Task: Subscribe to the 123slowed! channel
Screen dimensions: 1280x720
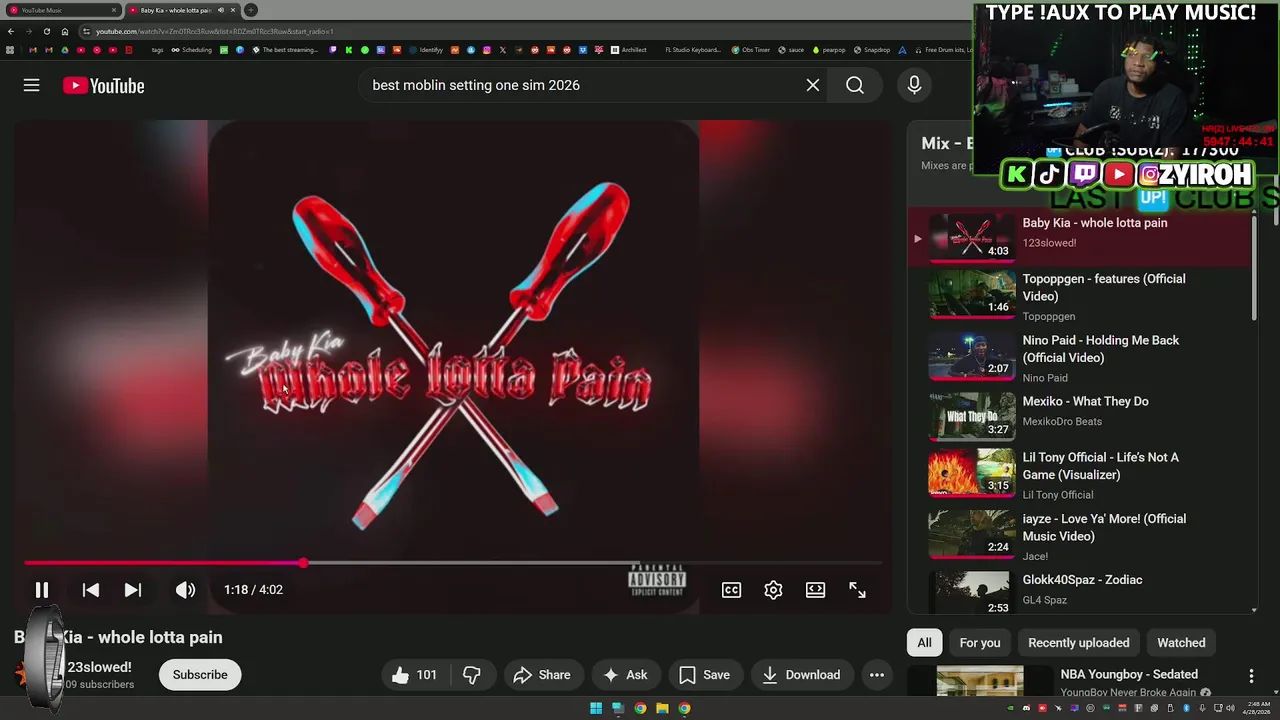Action: [x=200, y=675]
